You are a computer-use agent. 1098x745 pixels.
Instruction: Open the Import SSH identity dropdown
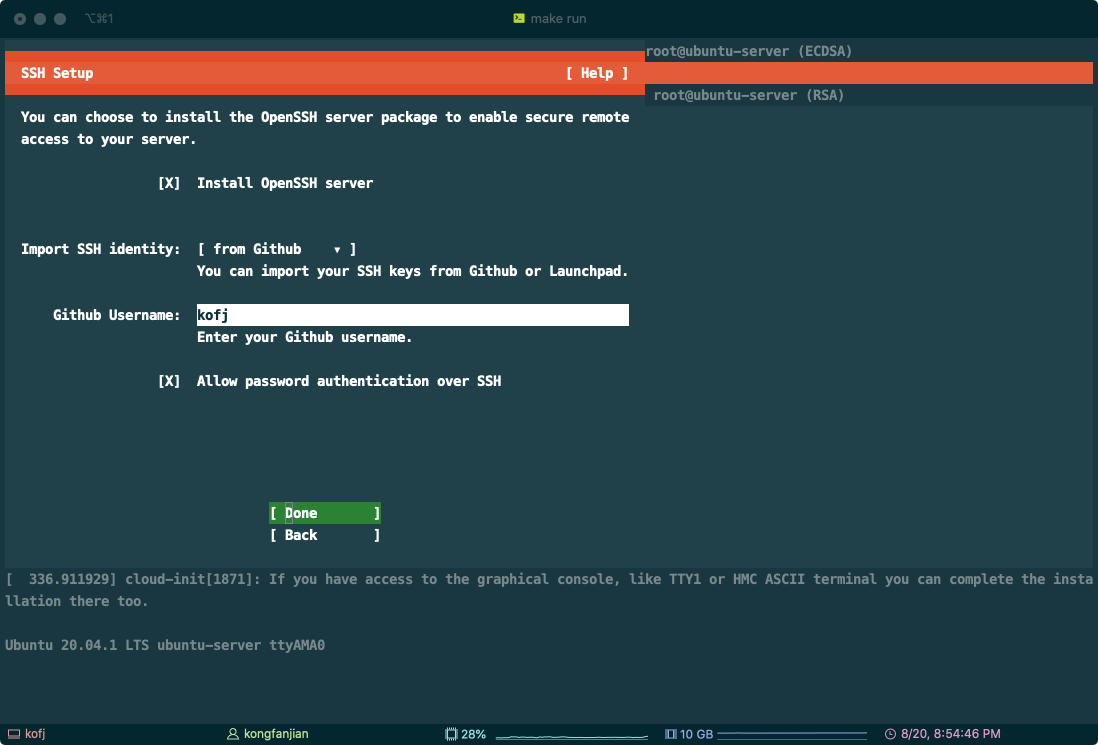click(x=276, y=249)
